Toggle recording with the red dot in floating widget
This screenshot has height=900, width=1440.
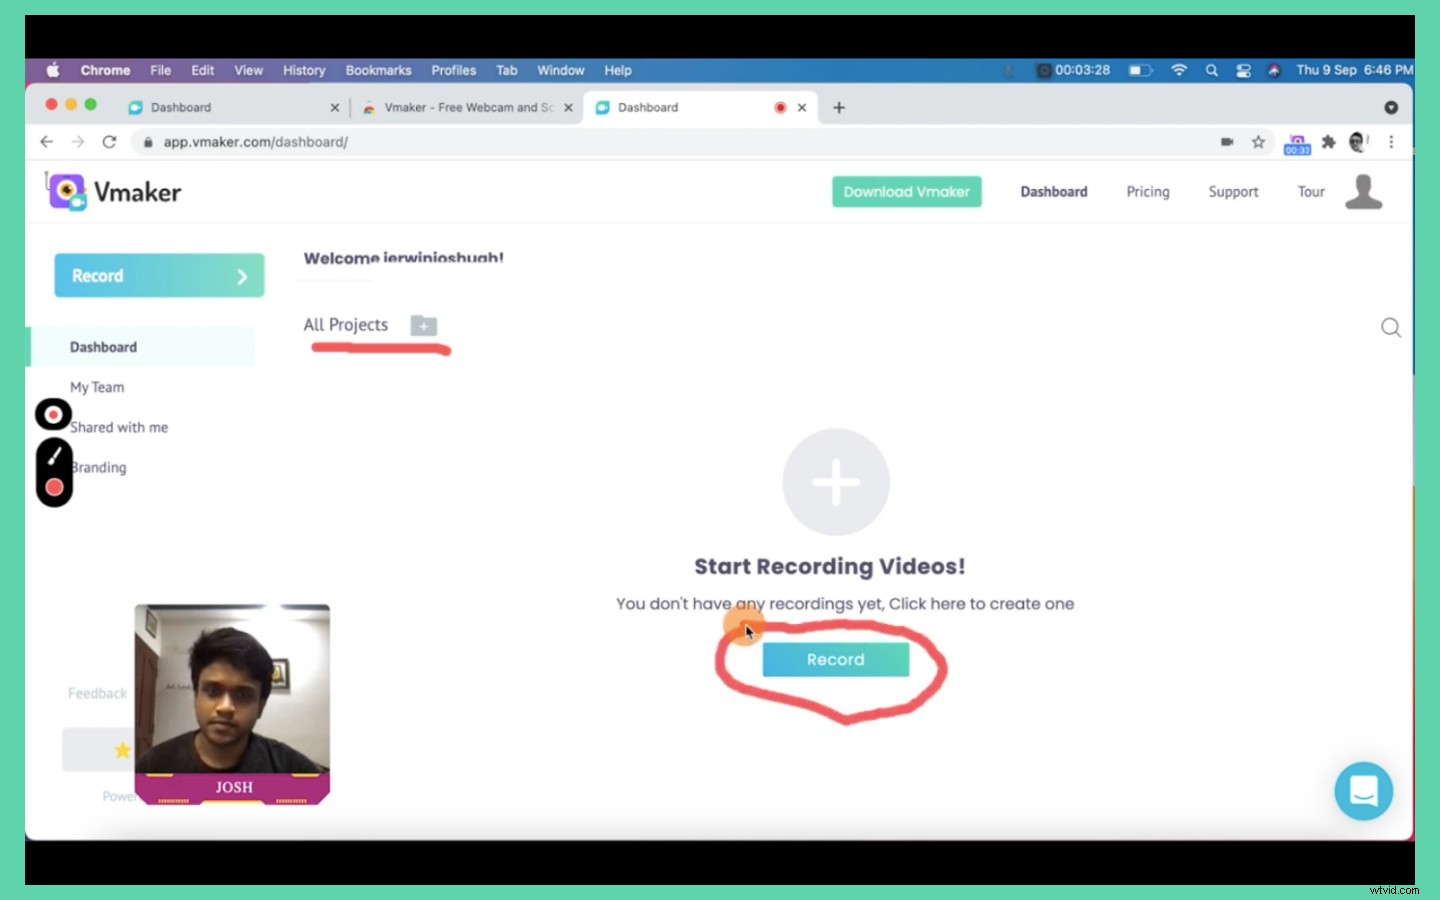54,487
